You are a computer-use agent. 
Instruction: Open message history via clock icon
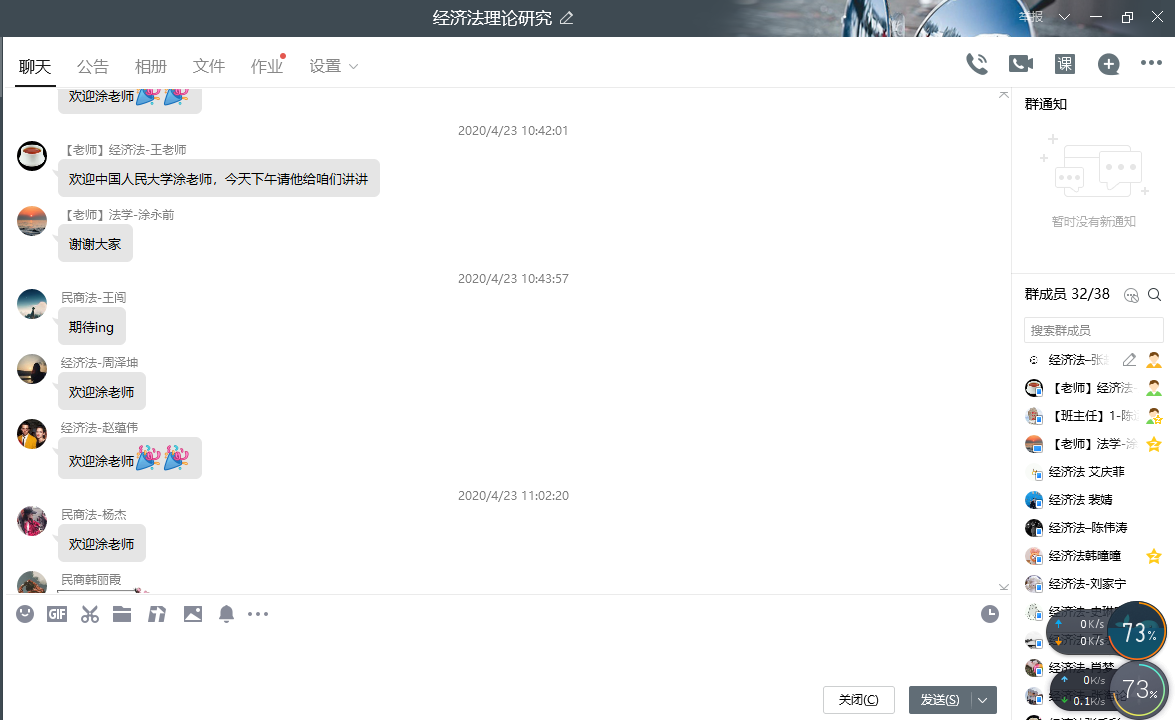pos(989,614)
